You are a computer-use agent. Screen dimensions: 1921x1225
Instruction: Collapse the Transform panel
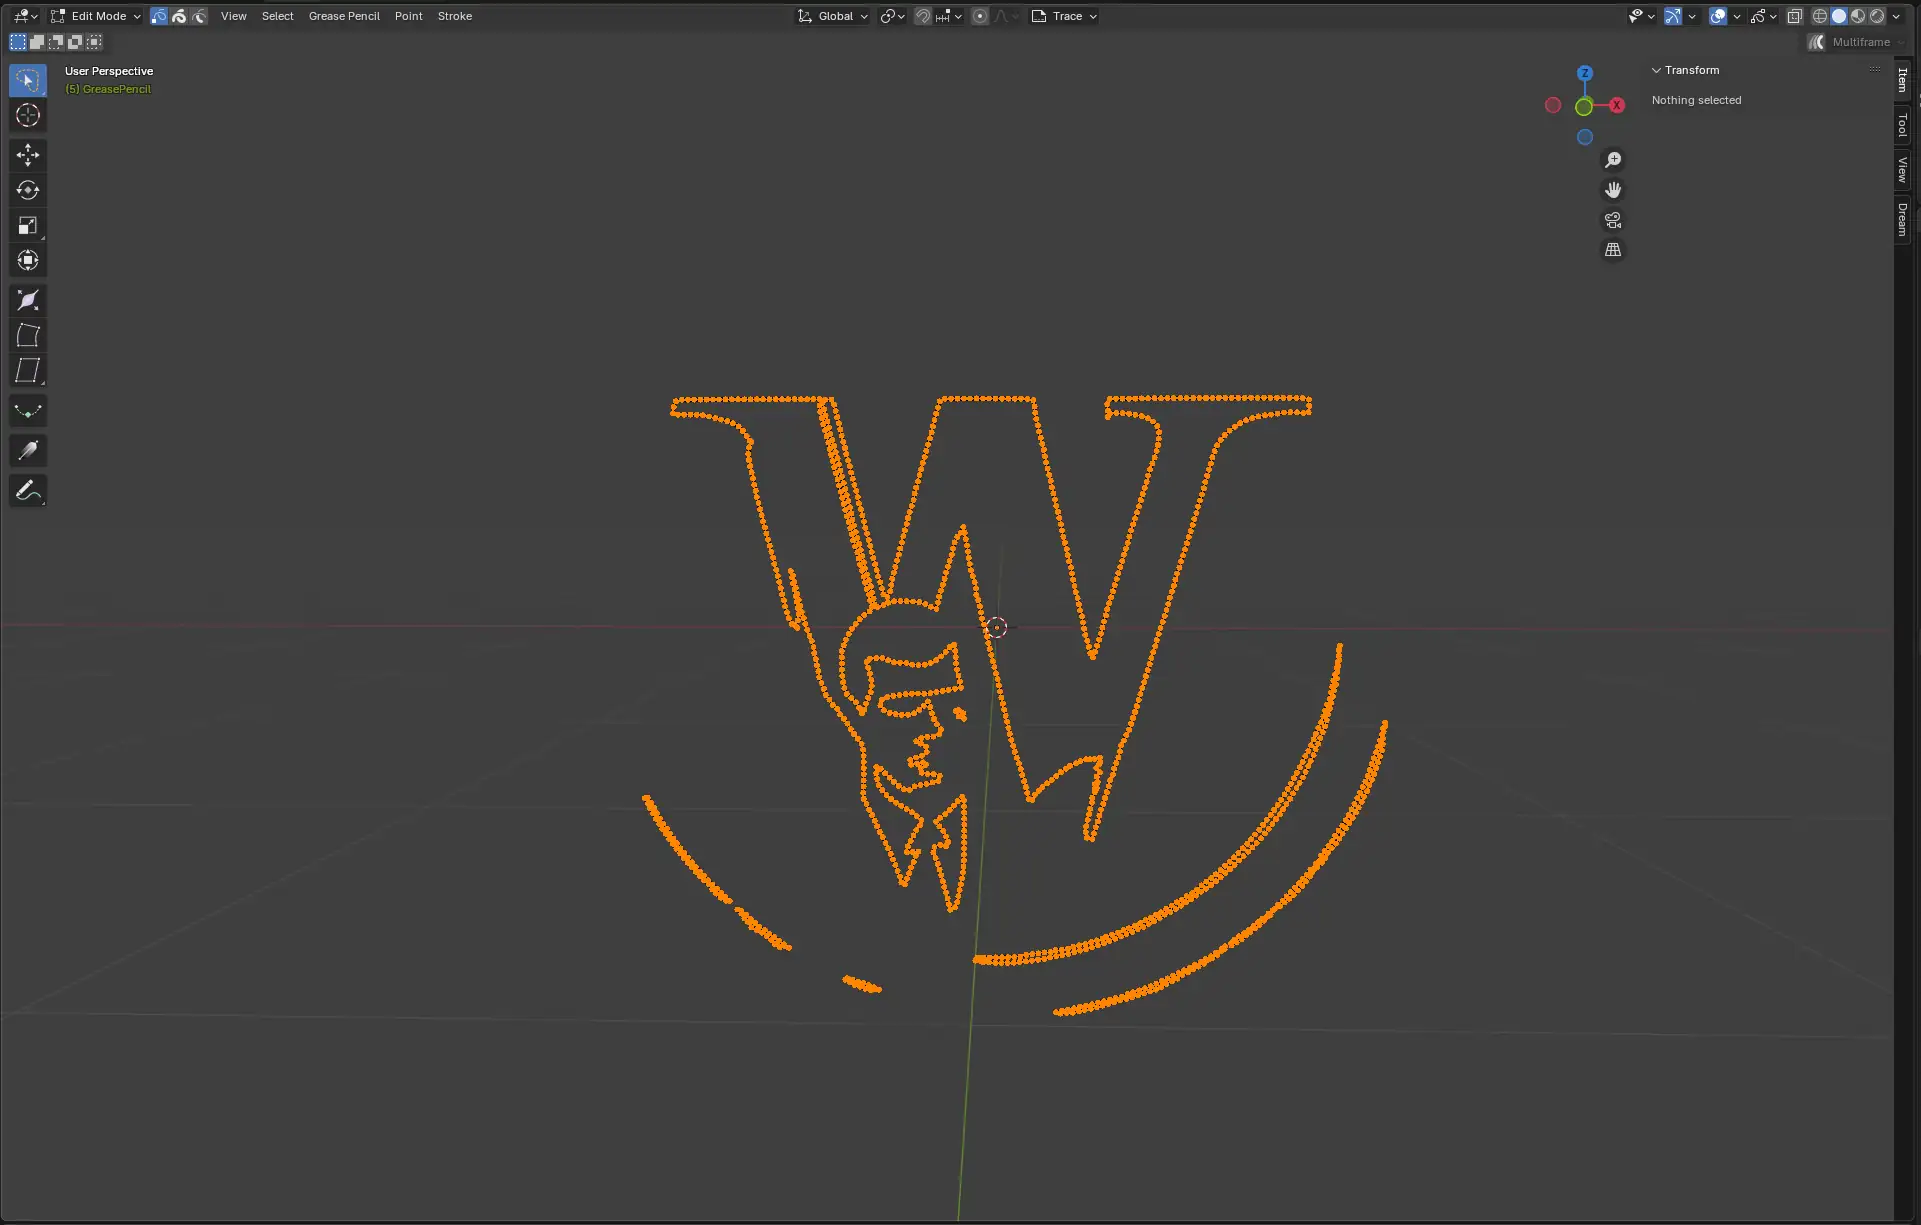click(x=1657, y=70)
